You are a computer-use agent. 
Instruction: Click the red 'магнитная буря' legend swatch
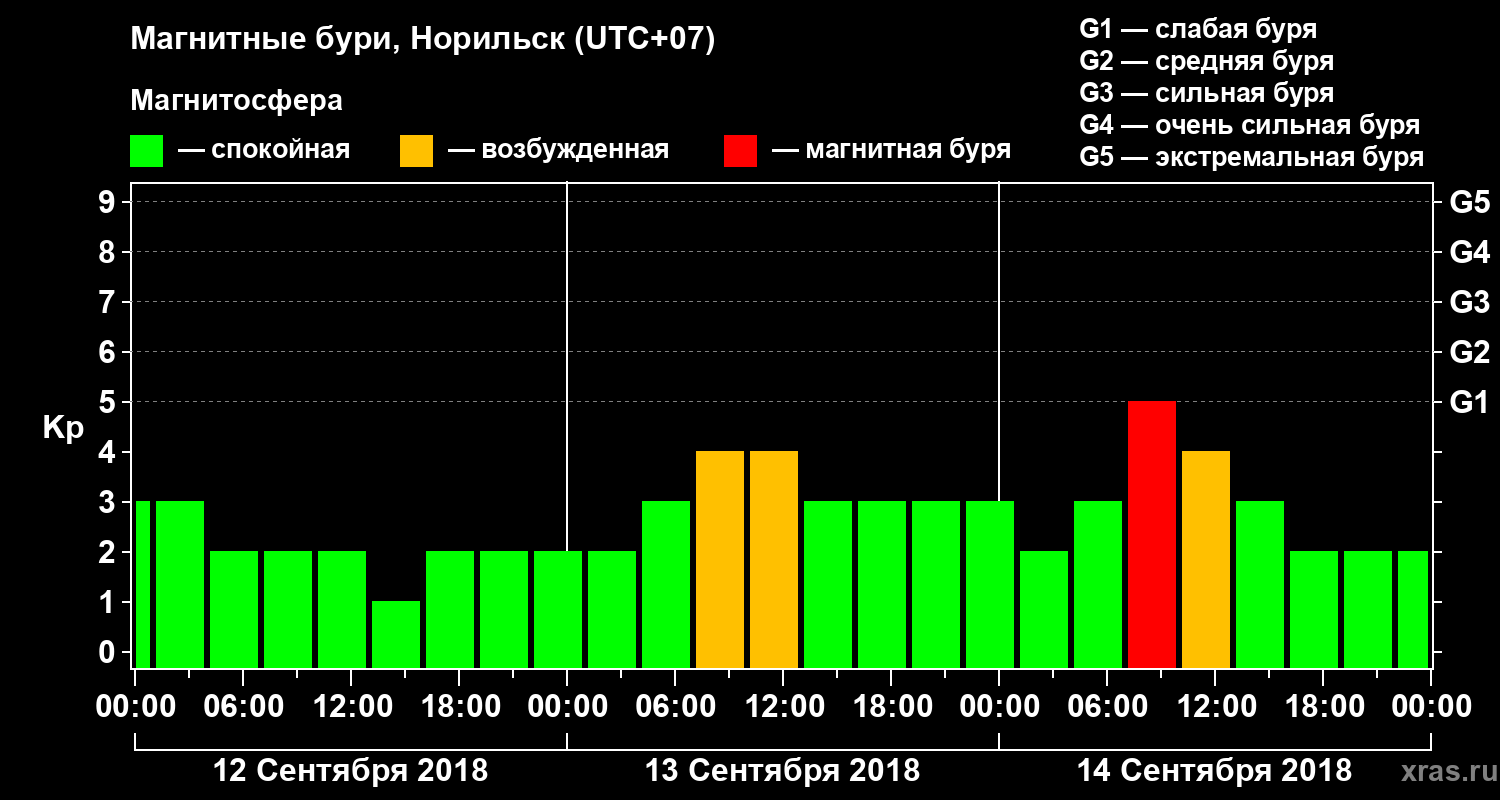[x=741, y=151]
